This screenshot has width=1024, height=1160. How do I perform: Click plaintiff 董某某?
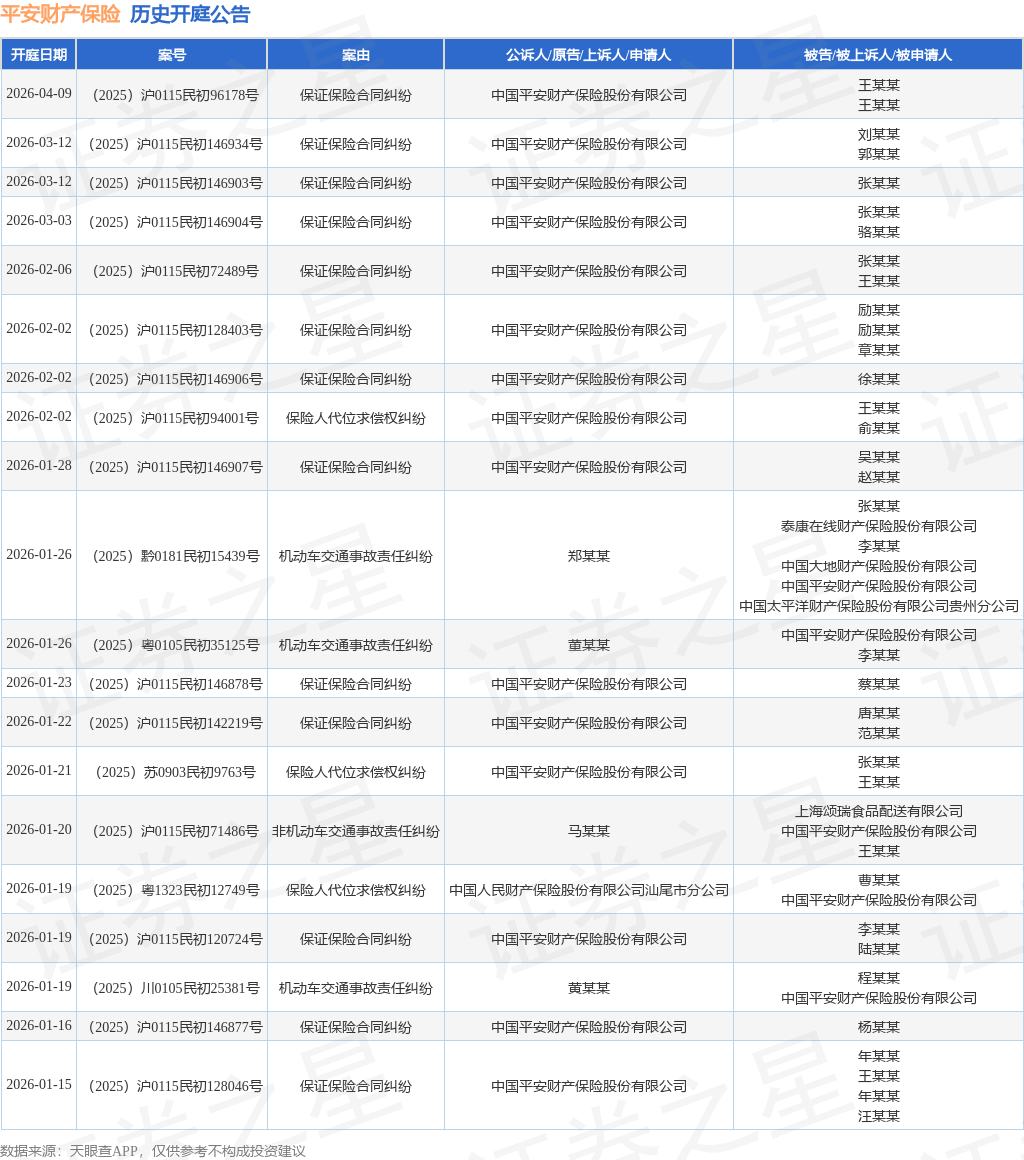pos(589,645)
